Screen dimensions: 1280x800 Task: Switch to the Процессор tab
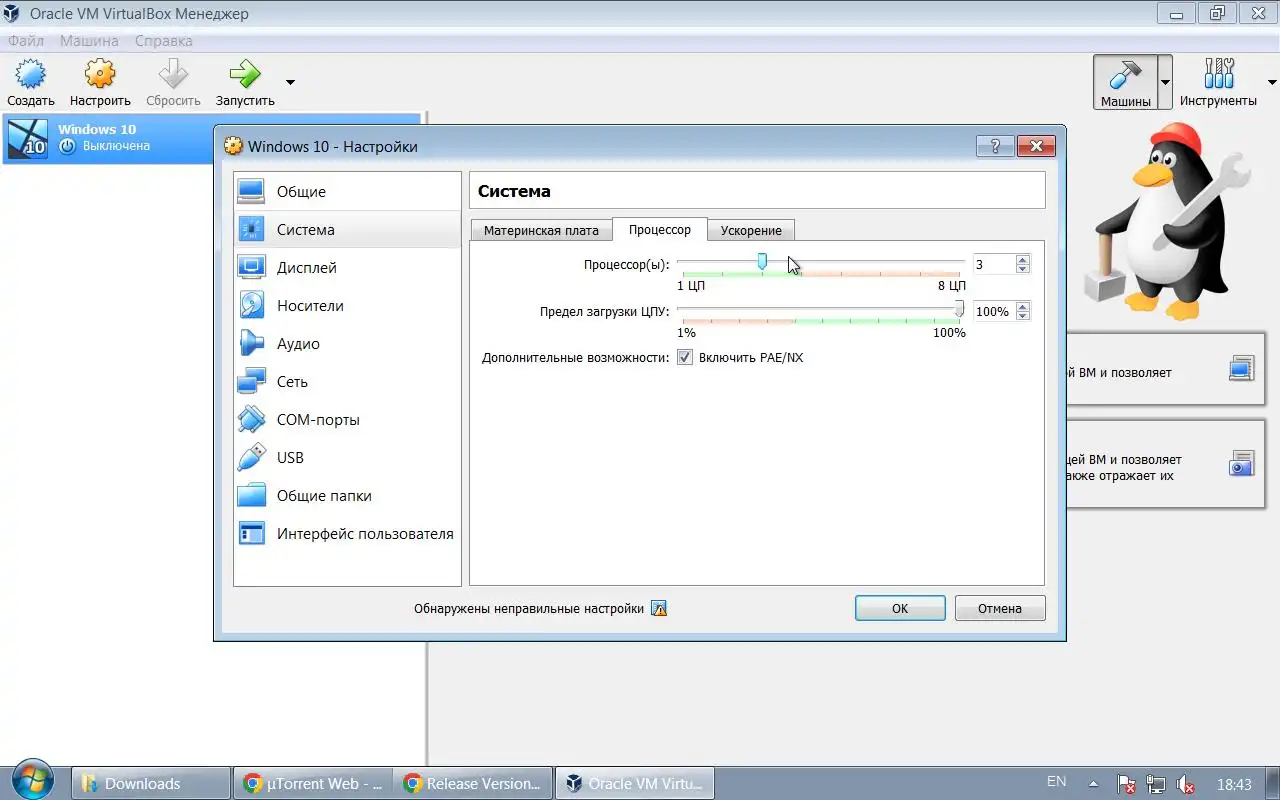coord(659,229)
